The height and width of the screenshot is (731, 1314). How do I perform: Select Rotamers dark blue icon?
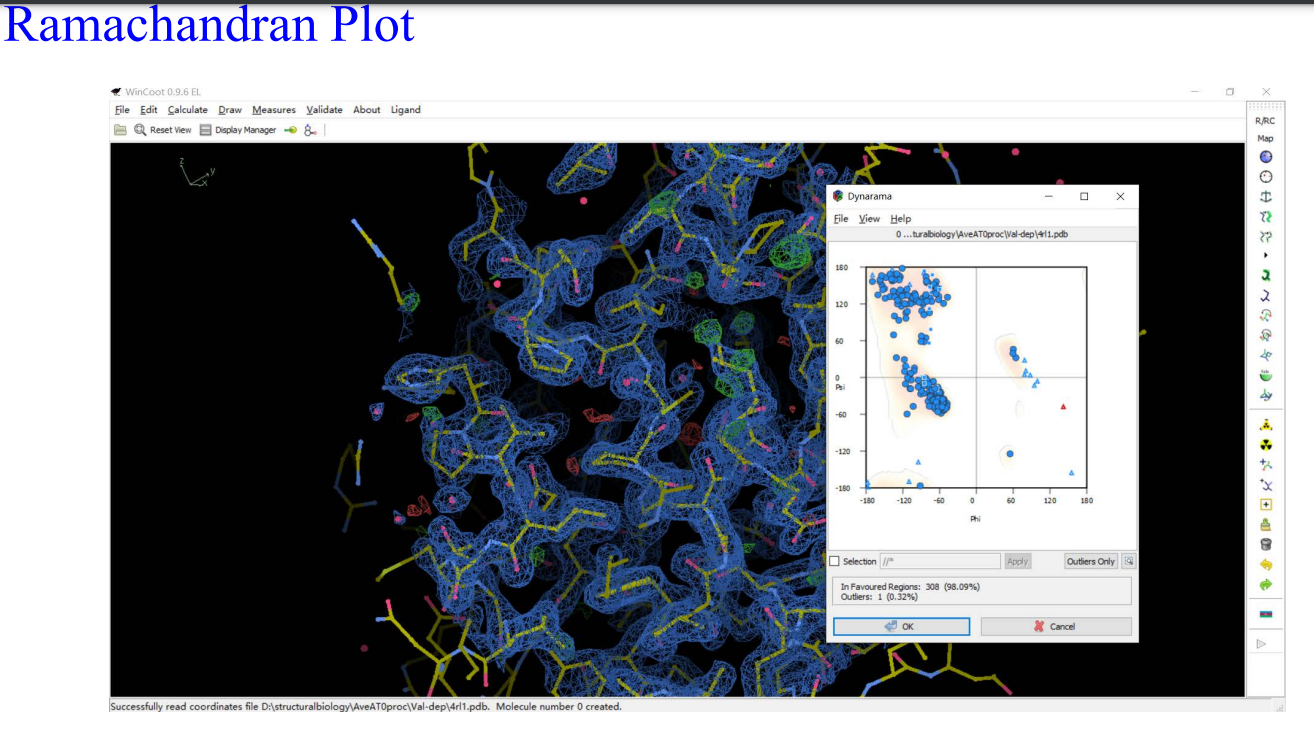coord(1266,296)
